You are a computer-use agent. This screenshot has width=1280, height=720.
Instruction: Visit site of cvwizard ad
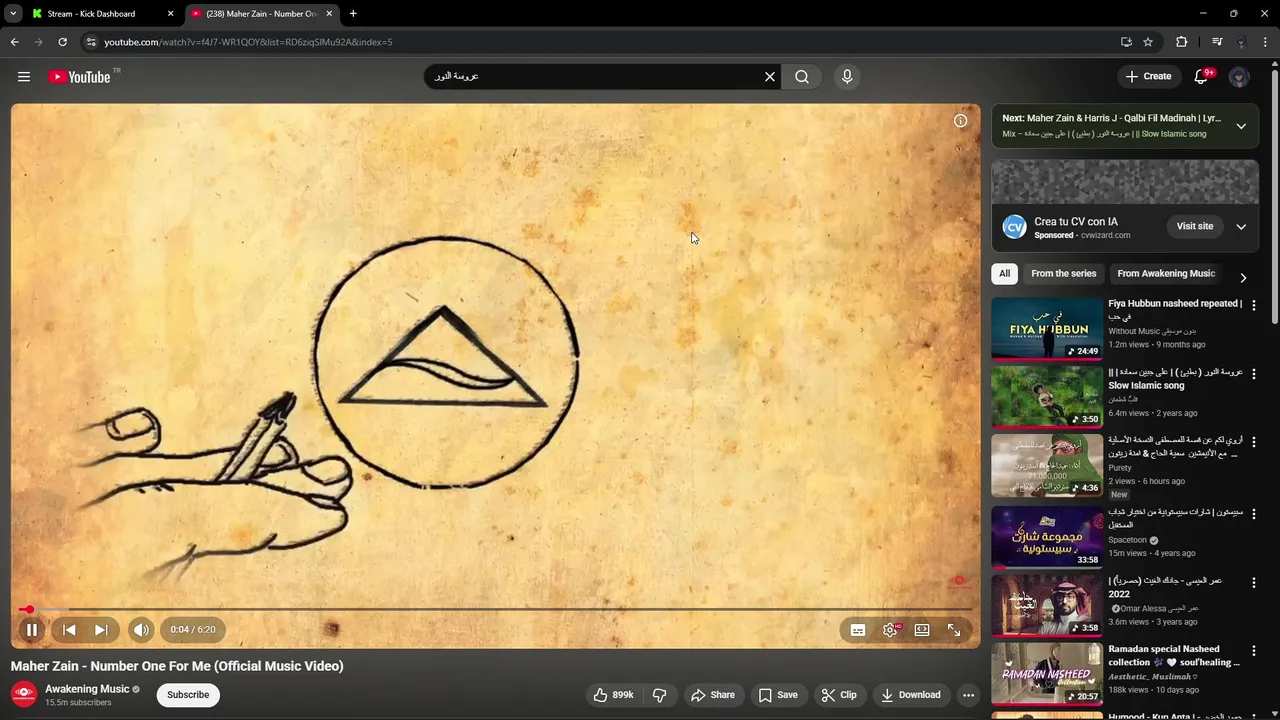1194,227
